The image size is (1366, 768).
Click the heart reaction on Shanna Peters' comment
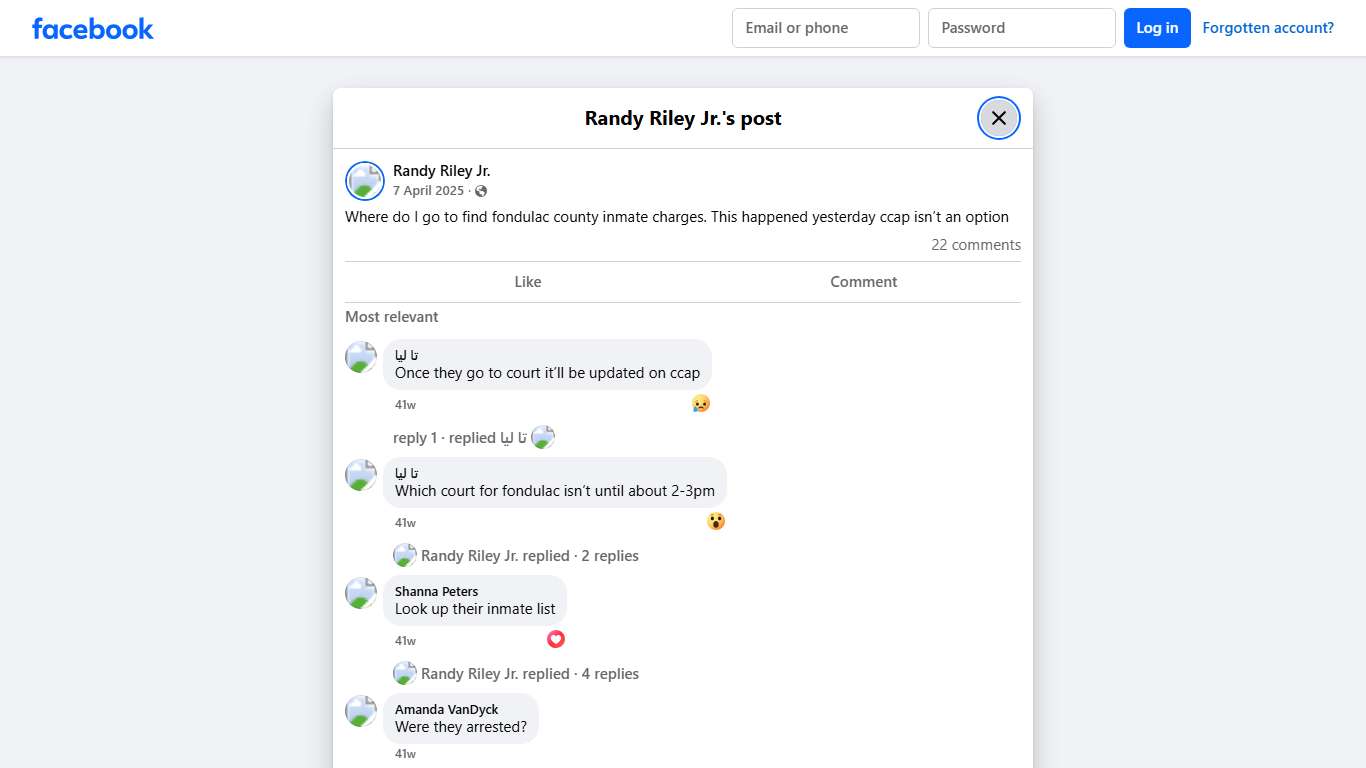coord(556,639)
